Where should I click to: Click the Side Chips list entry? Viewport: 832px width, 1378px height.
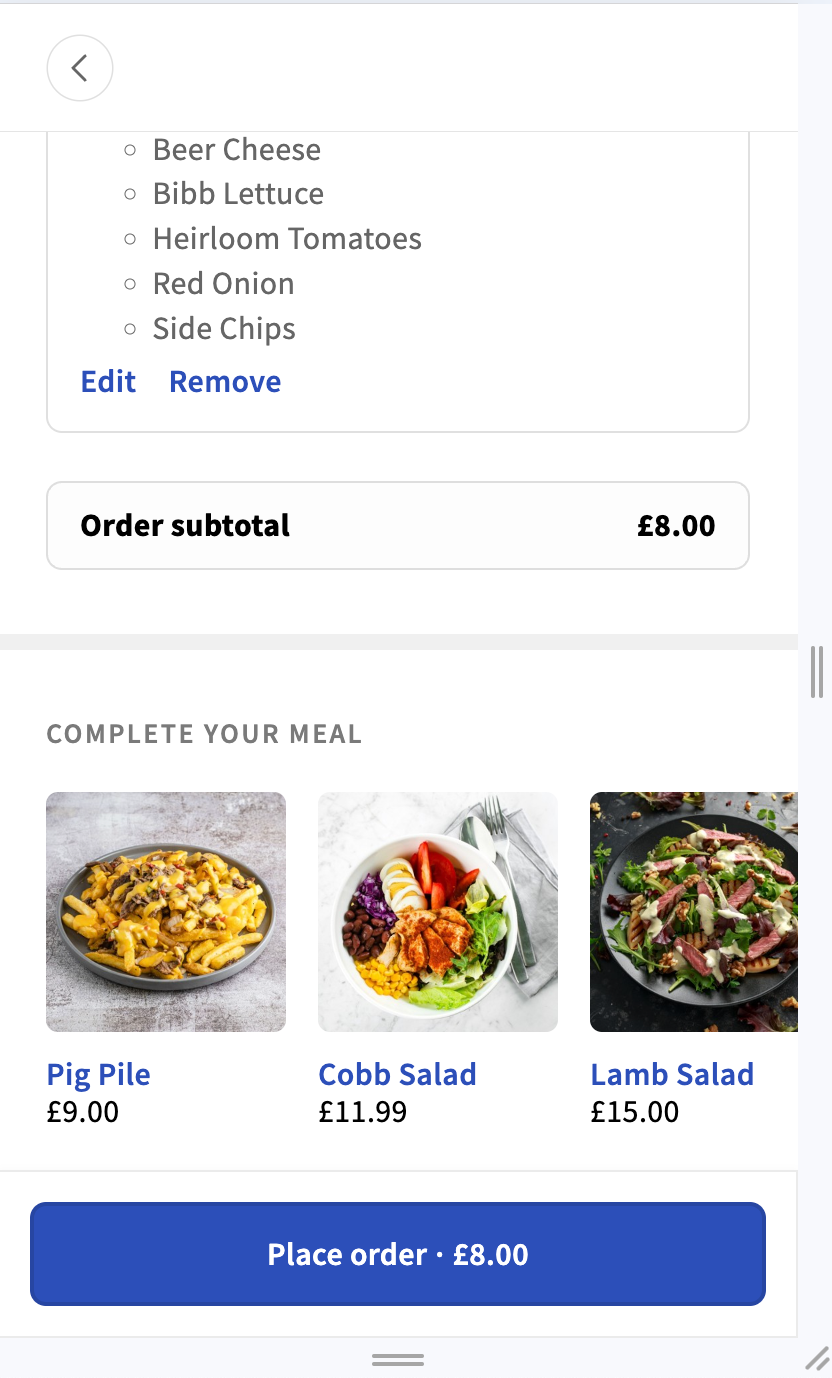(224, 329)
